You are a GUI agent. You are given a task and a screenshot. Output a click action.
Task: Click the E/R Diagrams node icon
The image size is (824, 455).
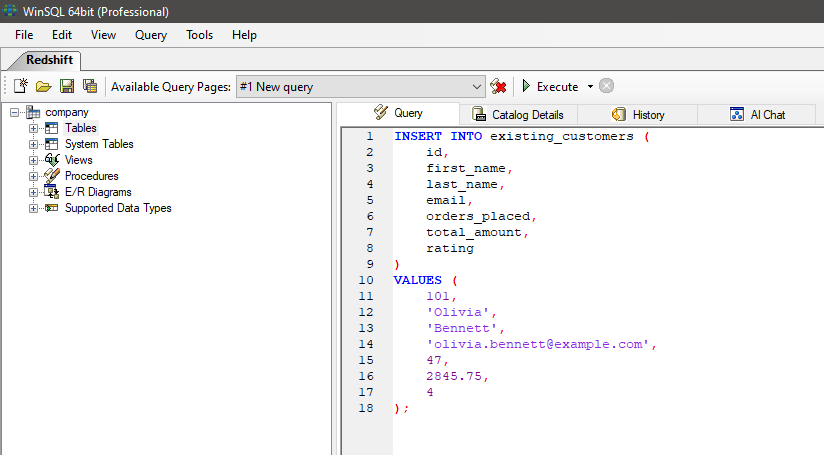coord(52,192)
